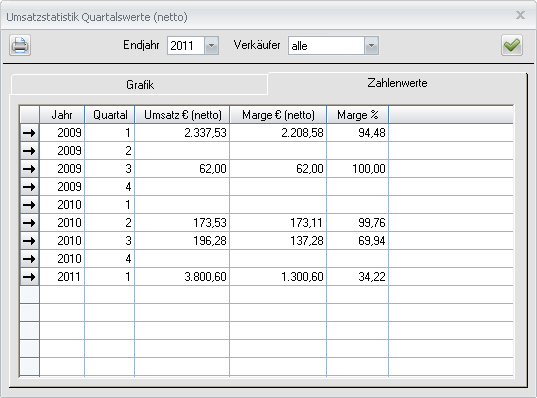Click Marge percent 99,76

(x=372, y=223)
